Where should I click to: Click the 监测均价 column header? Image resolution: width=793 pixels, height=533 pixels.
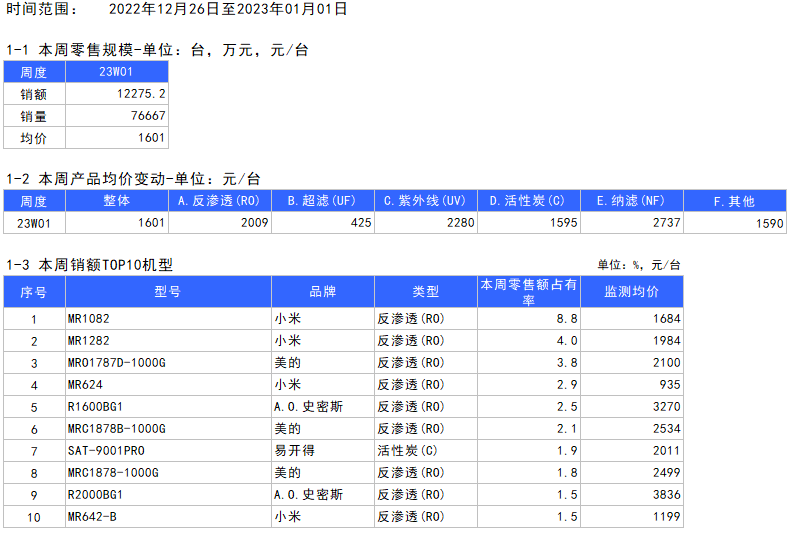click(632, 291)
